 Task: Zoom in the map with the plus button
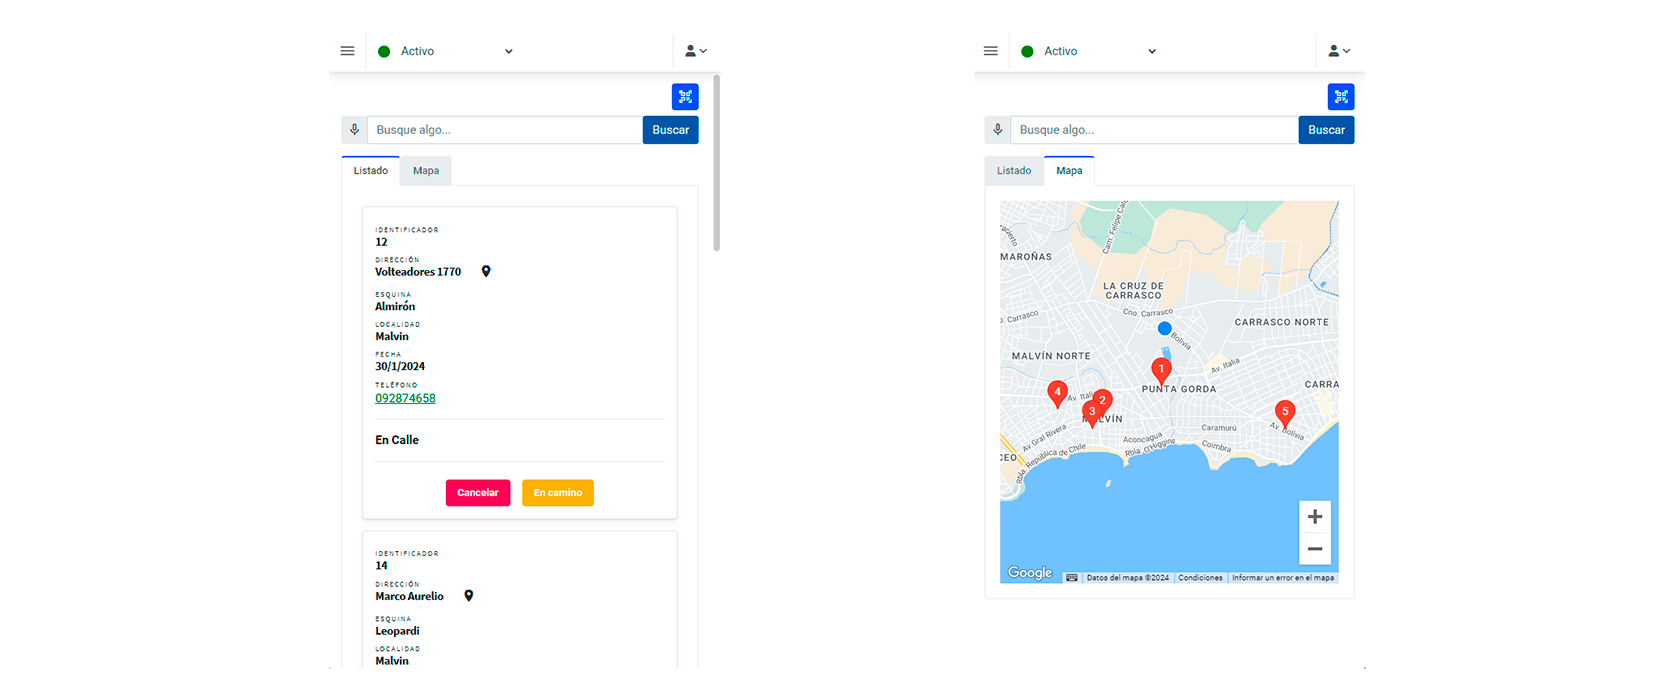(x=1314, y=517)
